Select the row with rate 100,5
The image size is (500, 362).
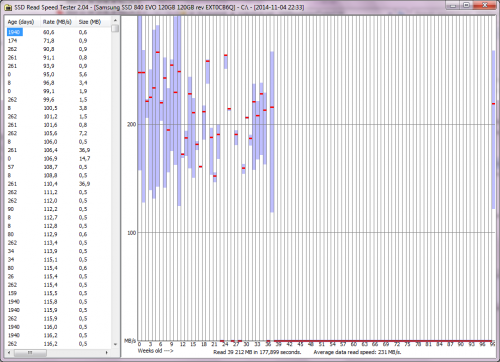tap(58, 108)
